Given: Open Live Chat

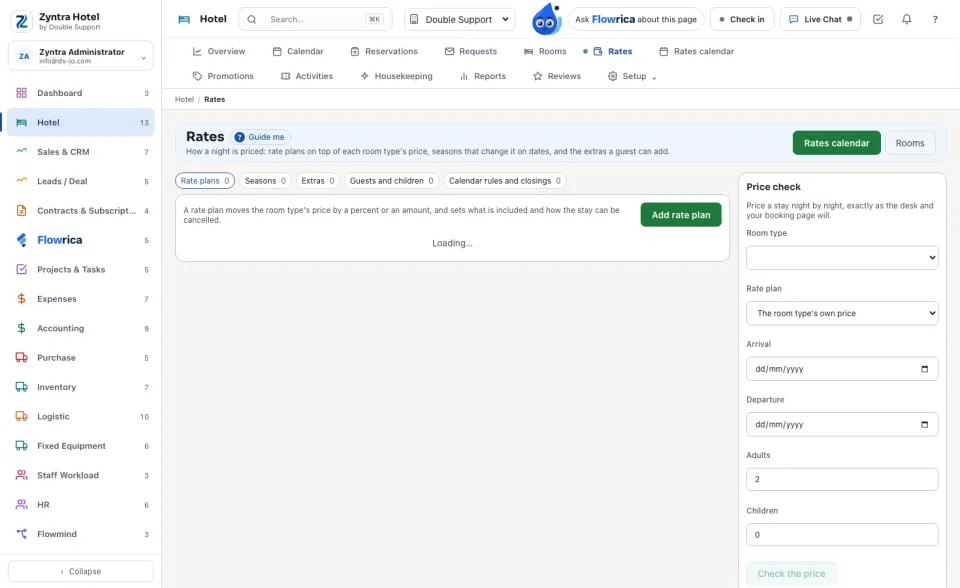Looking at the screenshot, I should [x=820, y=19].
